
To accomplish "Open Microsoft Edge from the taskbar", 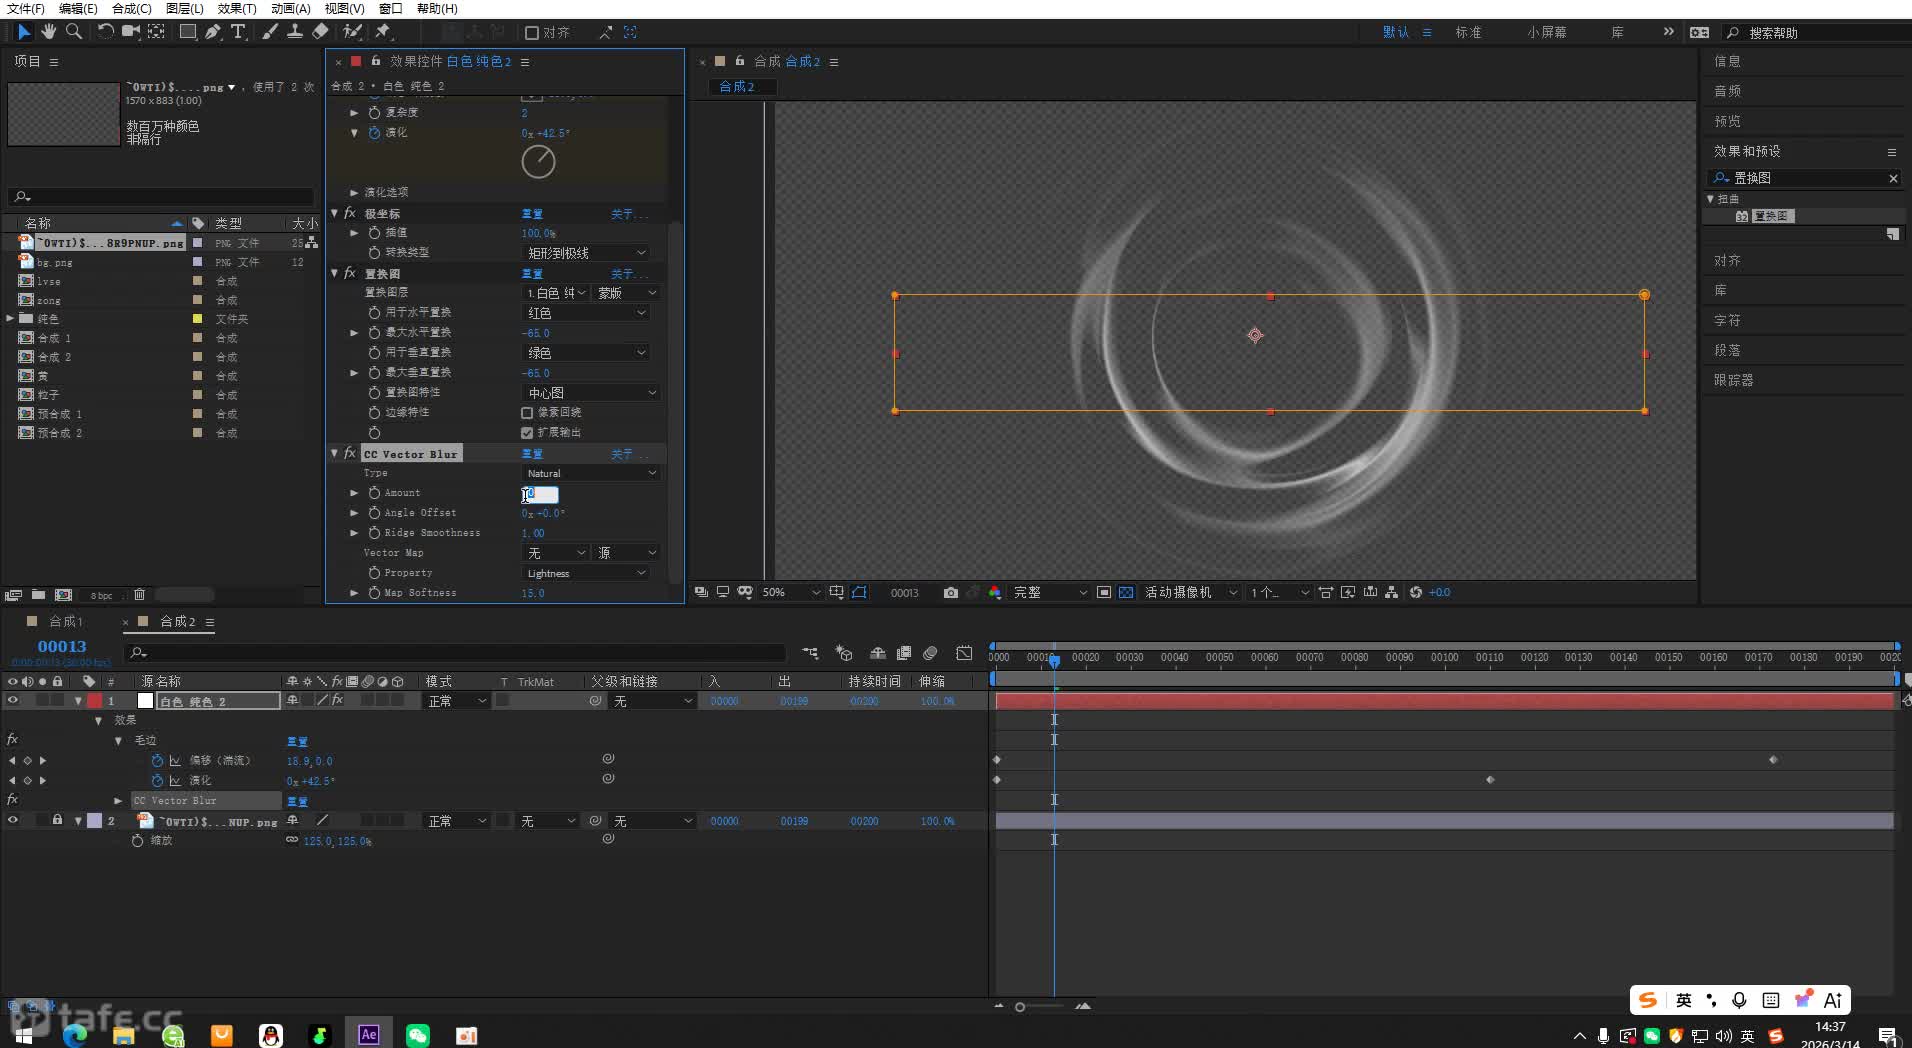I will pyautogui.click(x=75, y=1035).
